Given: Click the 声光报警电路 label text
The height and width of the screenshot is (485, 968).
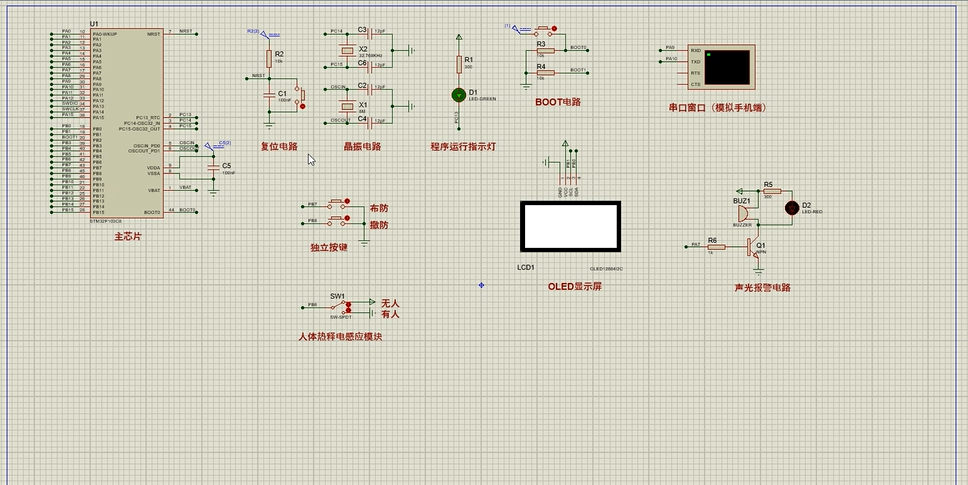Looking at the screenshot, I should (x=762, y=288).
